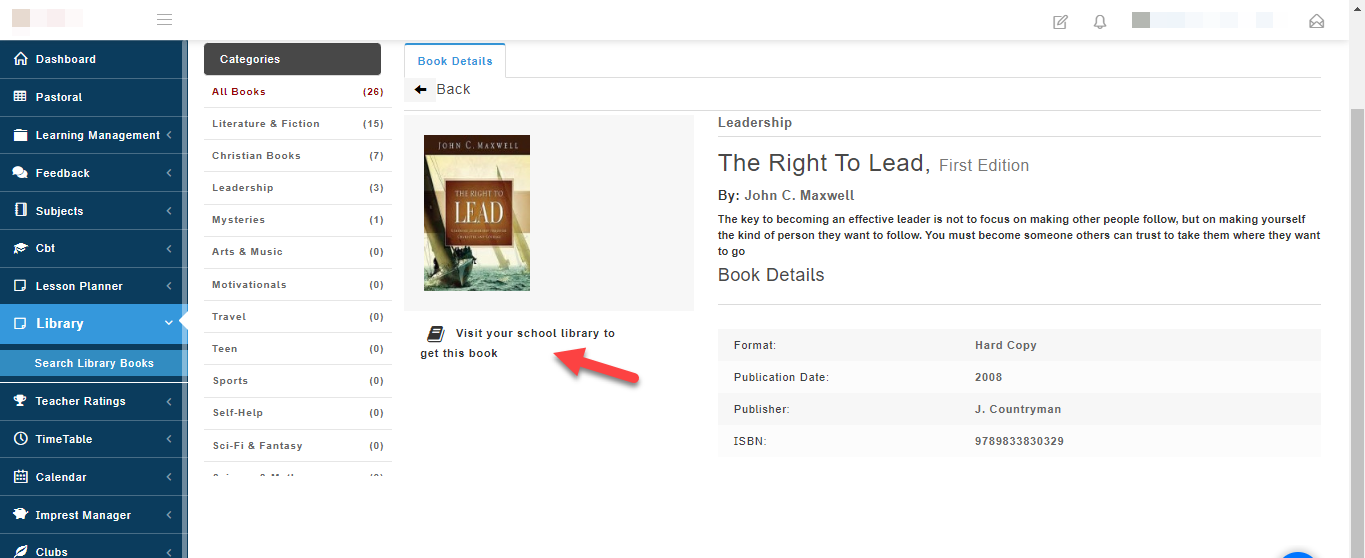
Task: Click the Categories header
Action: (292, 59)
